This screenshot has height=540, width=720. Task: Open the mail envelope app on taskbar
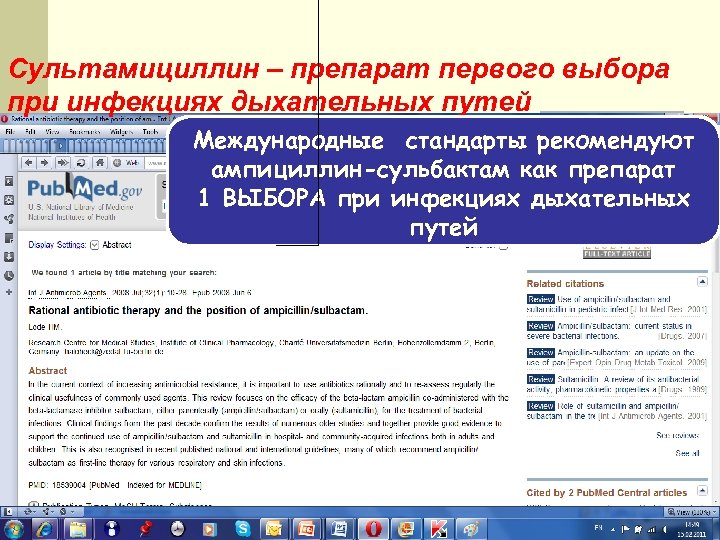click(x=274, y=529)
